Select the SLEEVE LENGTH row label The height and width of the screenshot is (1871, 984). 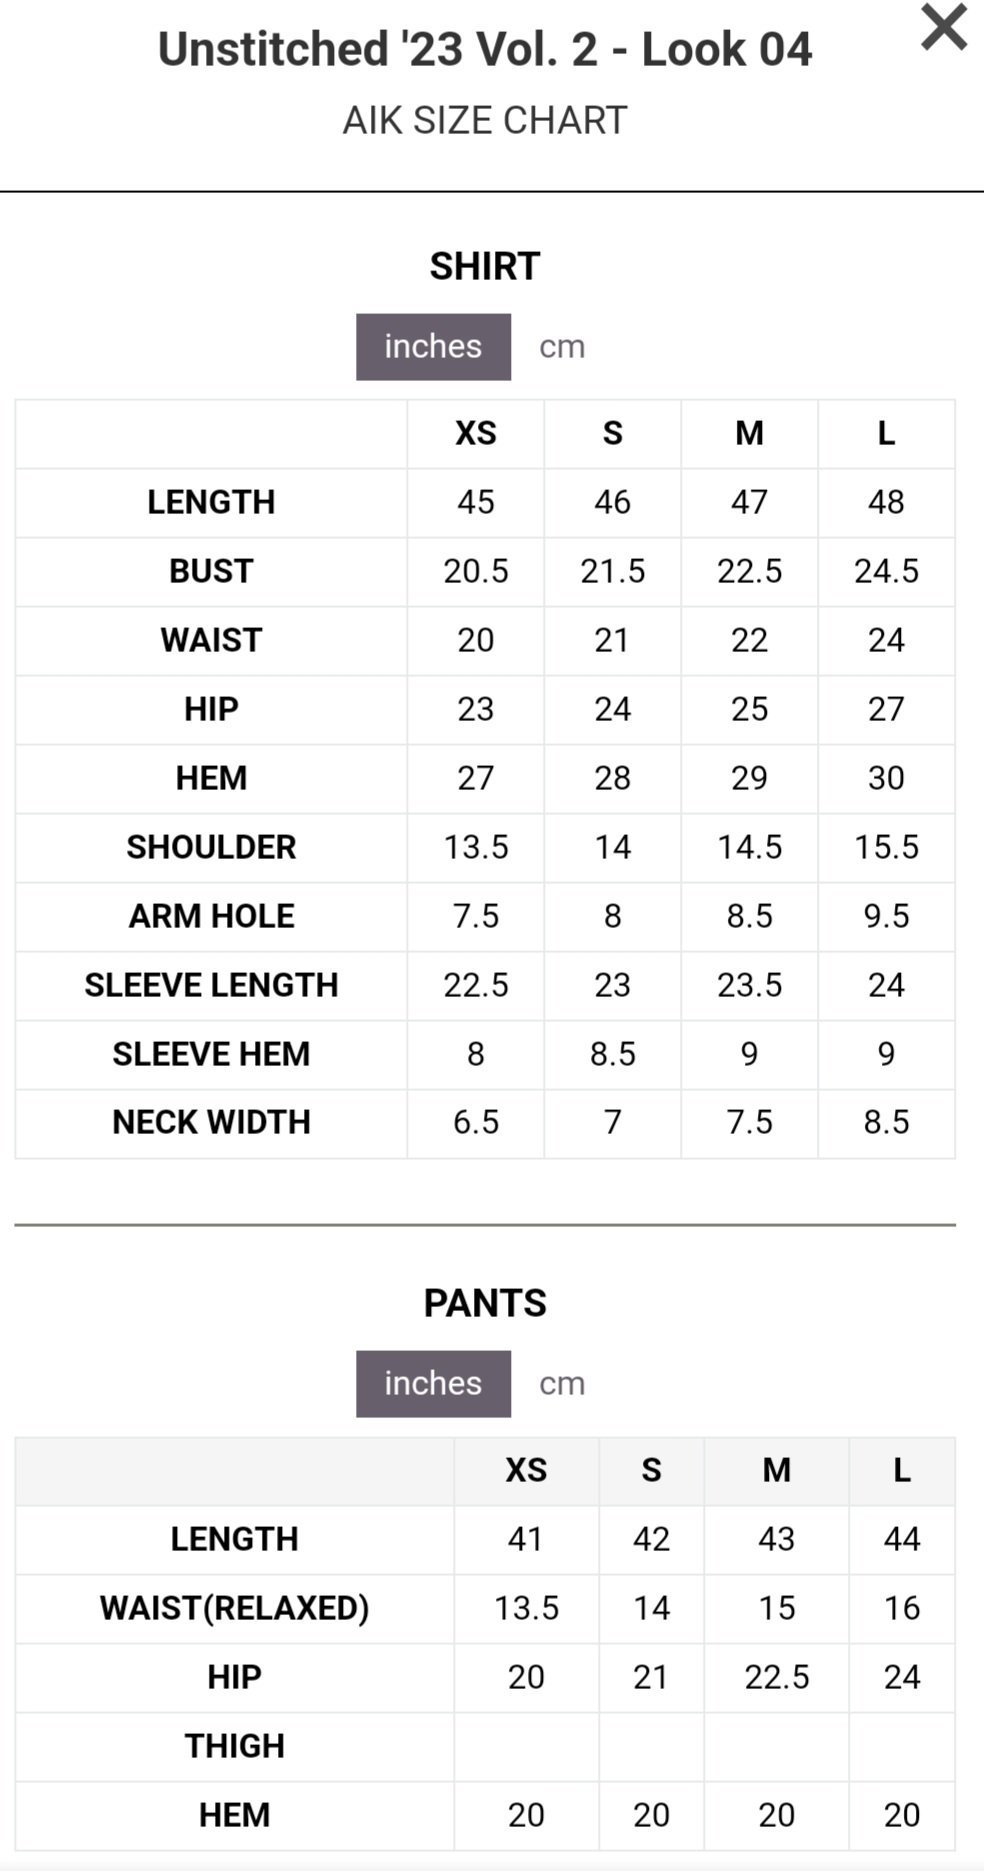coord(211,985)
